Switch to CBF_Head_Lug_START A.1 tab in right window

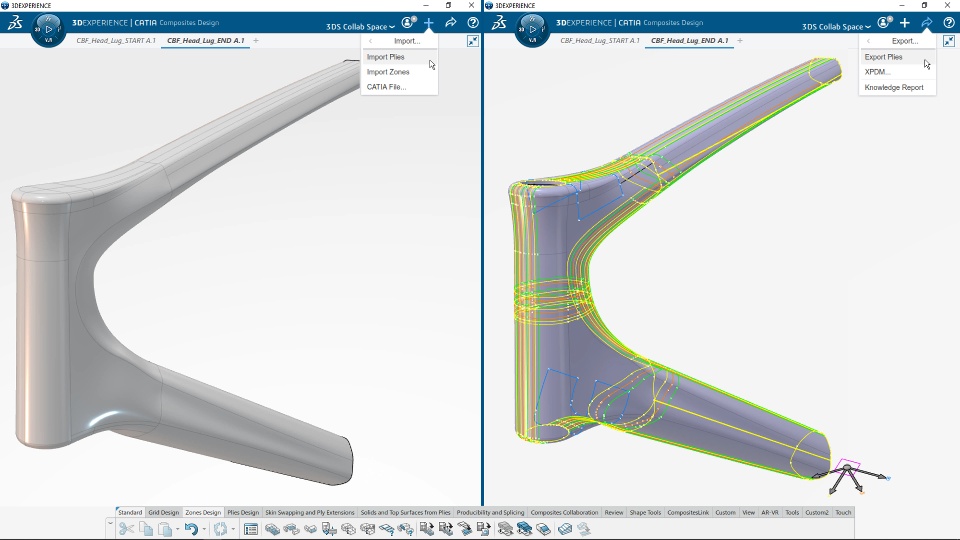(x=599, y=40)
